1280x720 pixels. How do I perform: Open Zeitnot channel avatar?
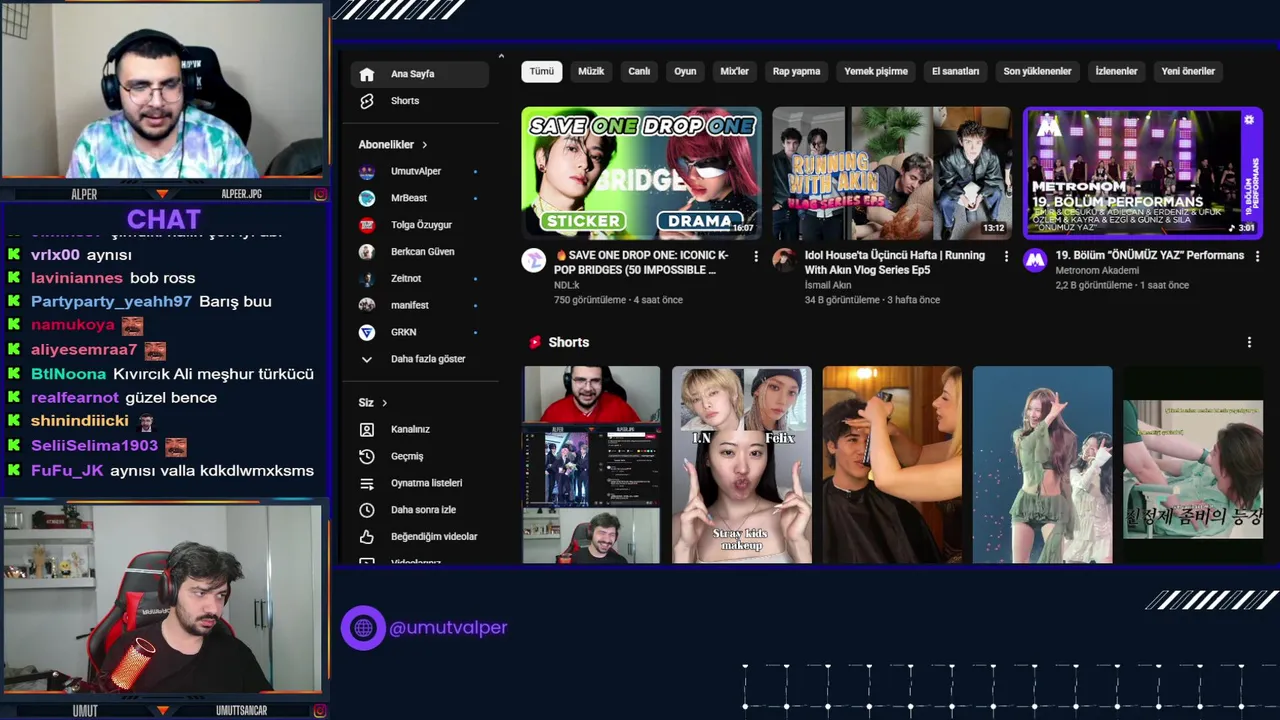click(367, 278)
